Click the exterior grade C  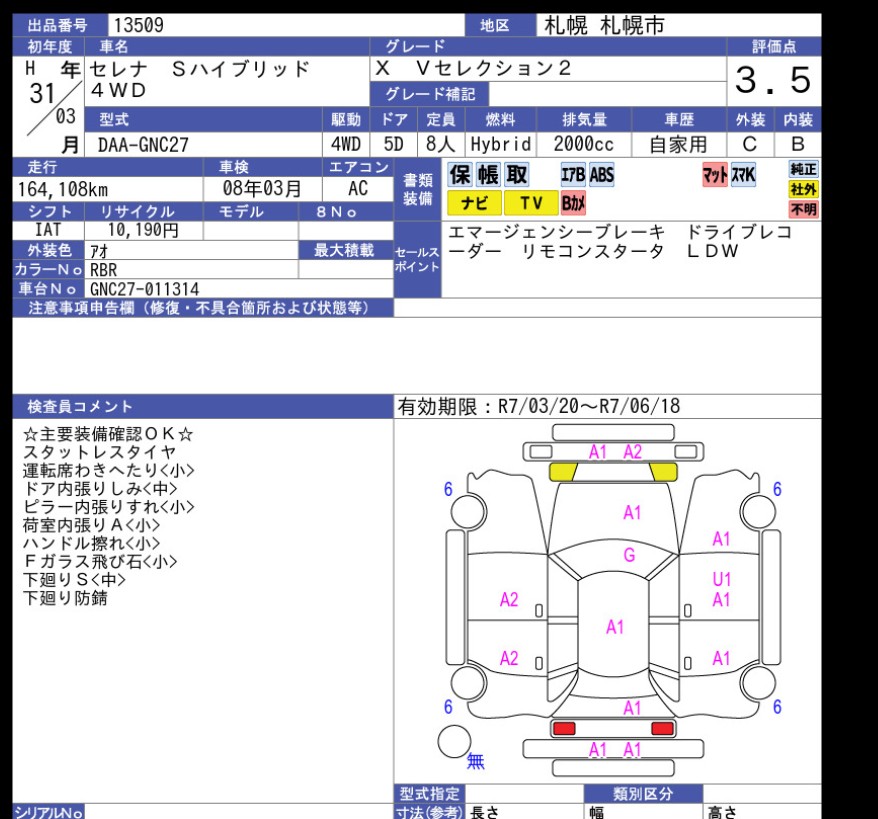[750, 144]
